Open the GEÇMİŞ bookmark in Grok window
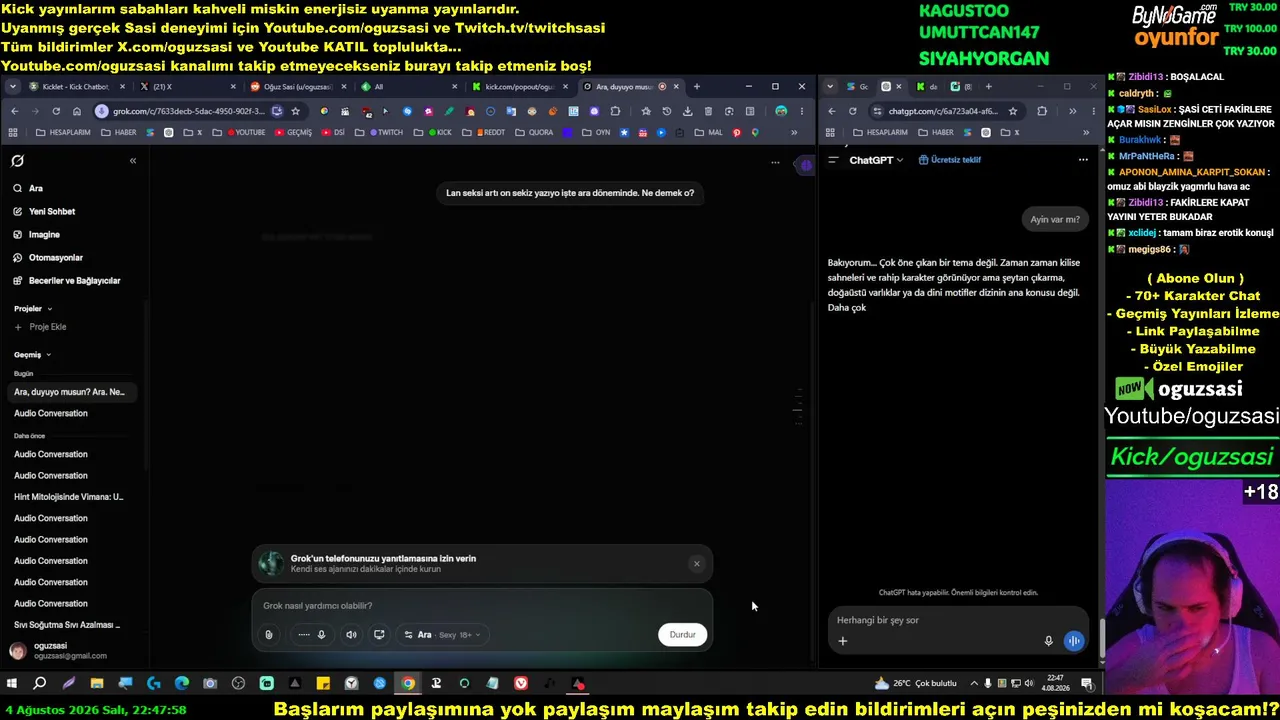This screenshot has width=1280, height=720. pyautogui.click(x=293, y=132)
